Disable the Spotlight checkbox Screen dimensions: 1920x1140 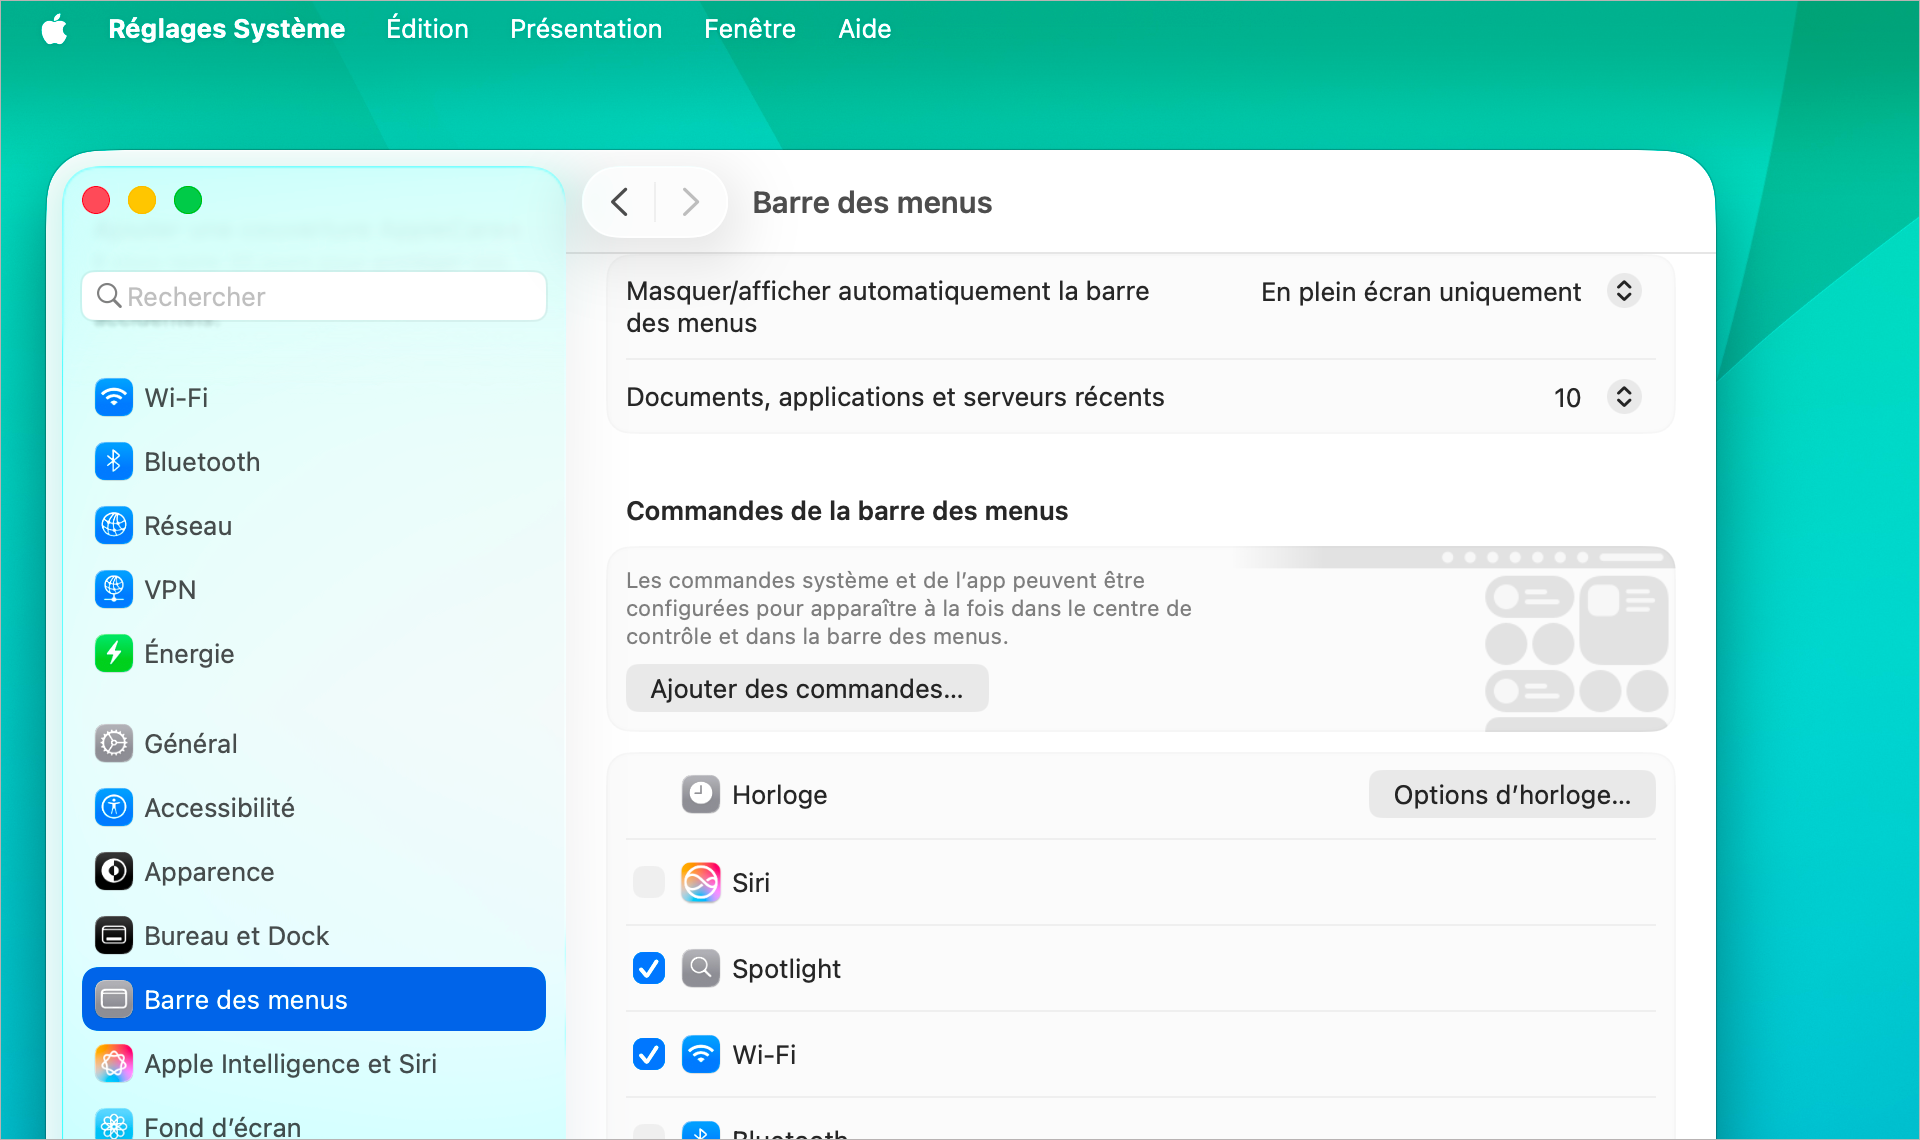coord(648,968)
